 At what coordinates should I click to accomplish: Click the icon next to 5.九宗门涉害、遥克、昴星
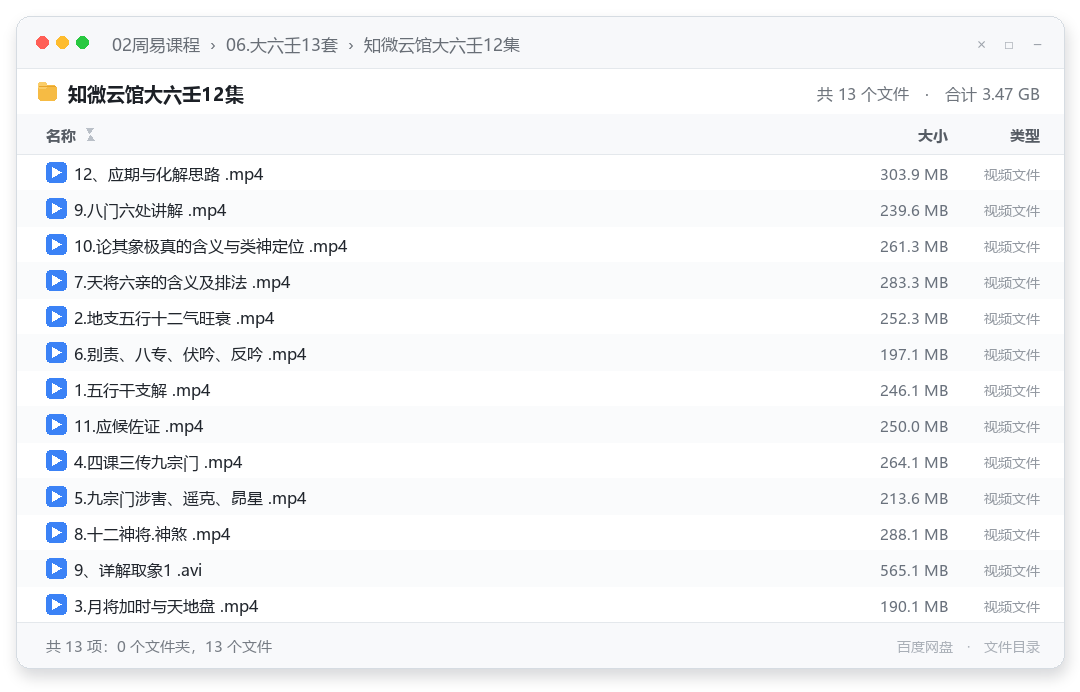[56, 496]
